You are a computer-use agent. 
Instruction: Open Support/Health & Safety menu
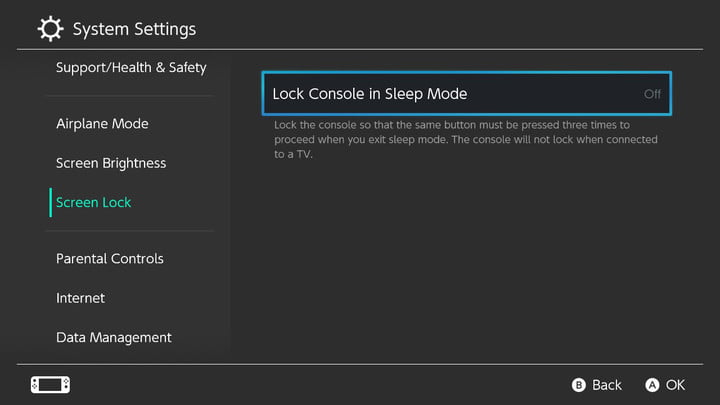pos(131,68)
